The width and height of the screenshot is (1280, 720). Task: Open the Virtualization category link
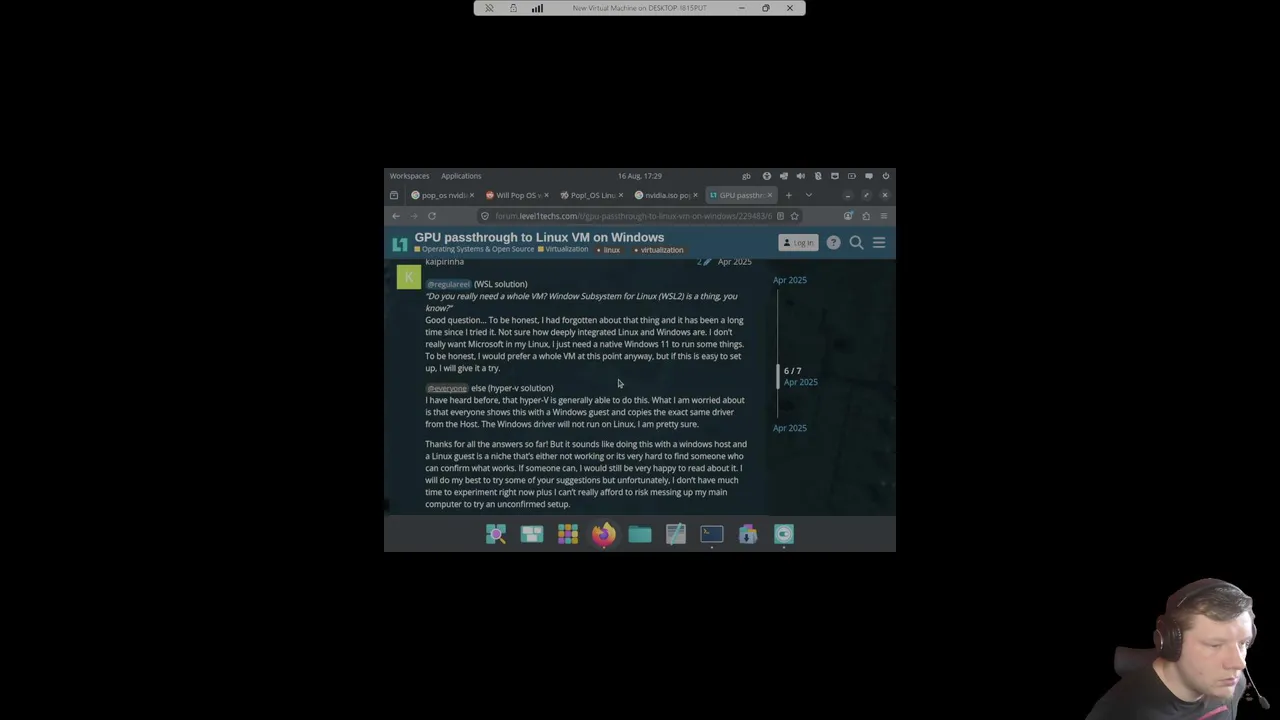pyautogui.click(x=563, y=250)
